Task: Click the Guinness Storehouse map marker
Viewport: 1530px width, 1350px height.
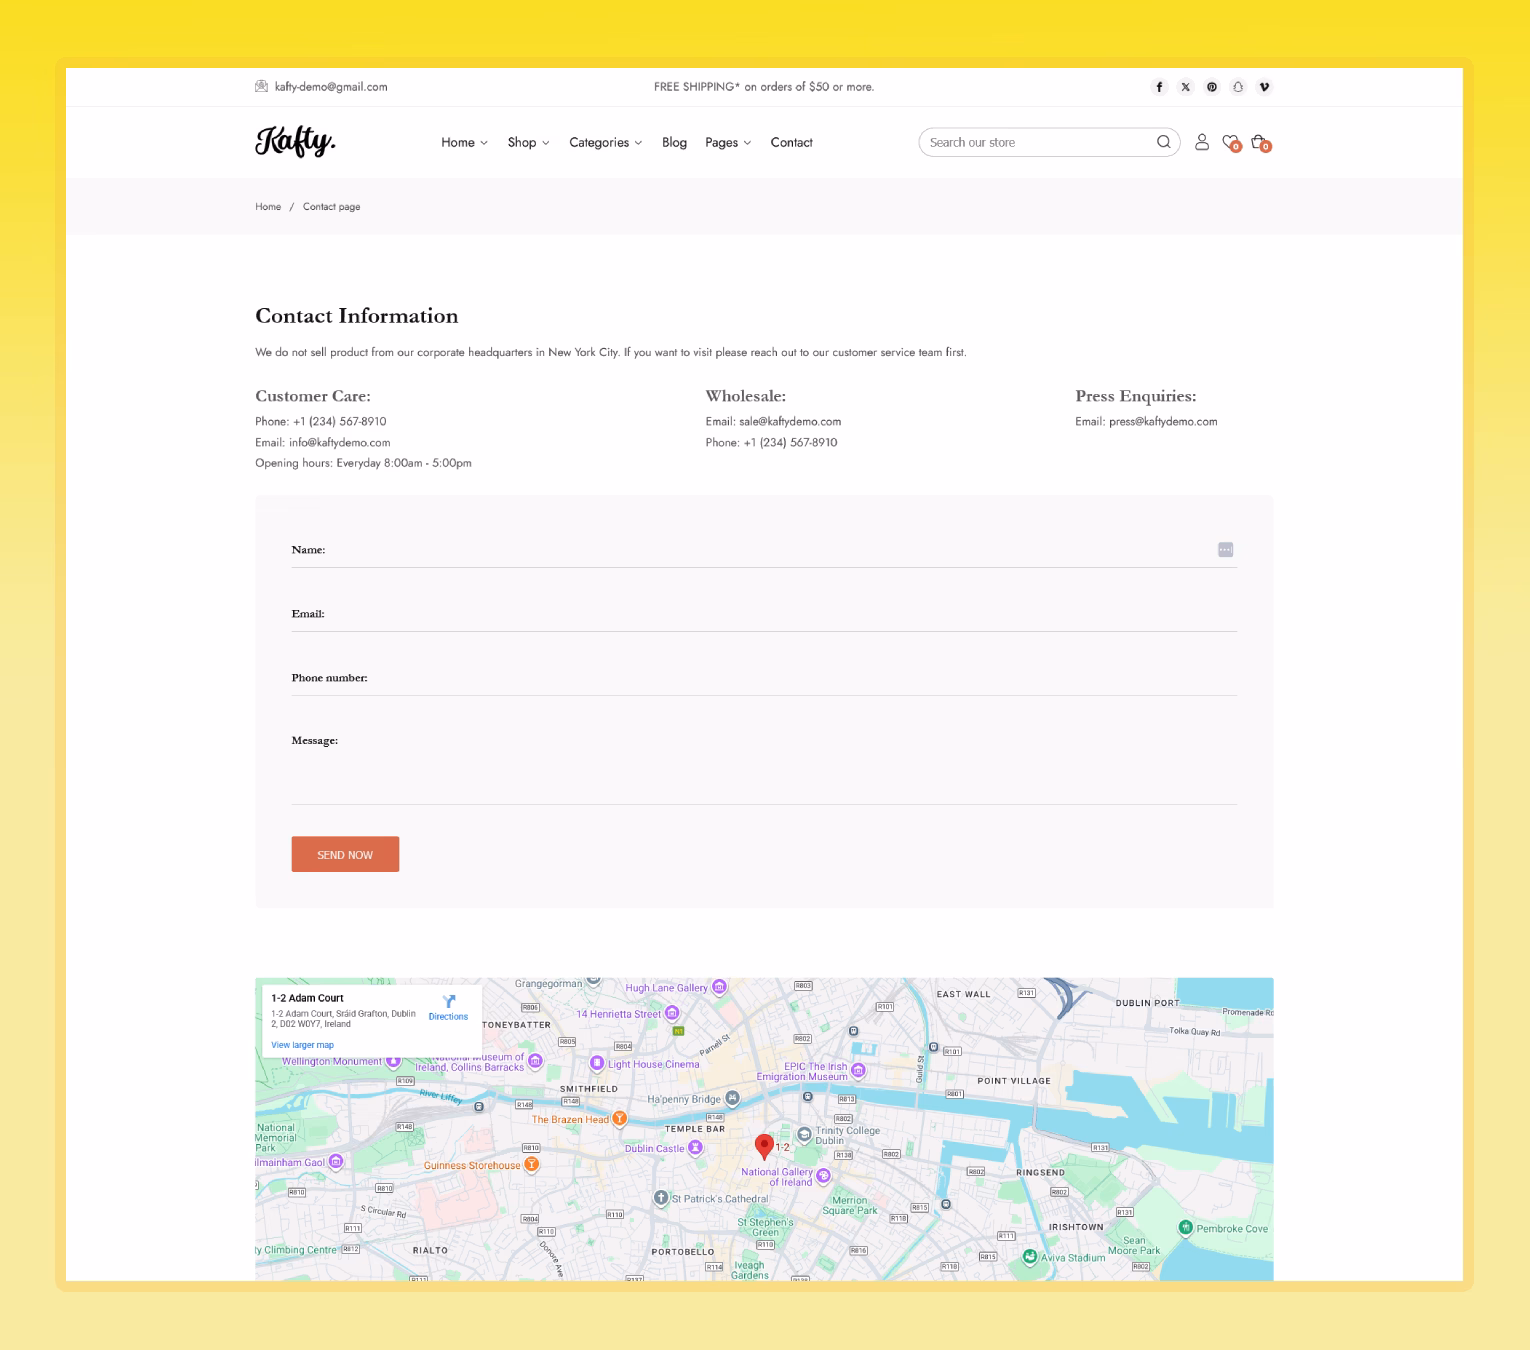Action: (x=532, y=1164)
